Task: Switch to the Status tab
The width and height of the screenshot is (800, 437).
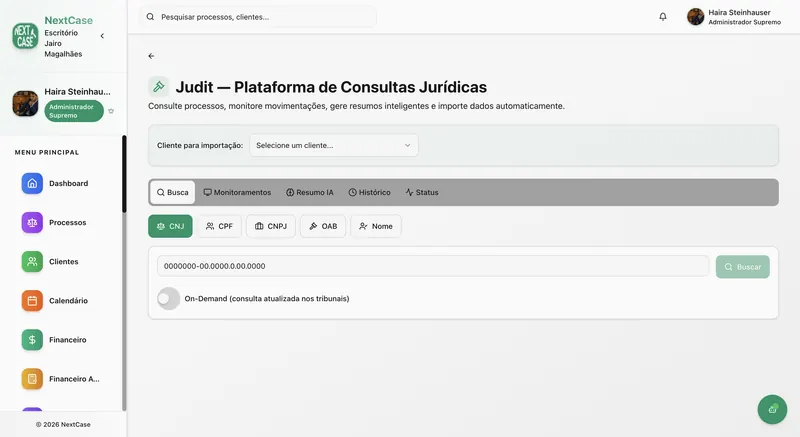Action: point(422,192)
